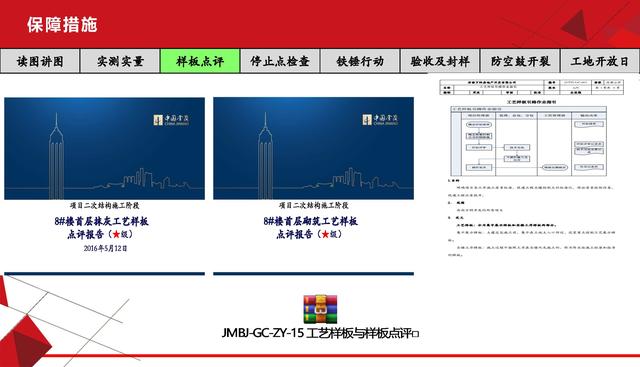Click the JMBJ-GC-ZY-15 工艺样板与样板点评 file label

click(320, 333)
